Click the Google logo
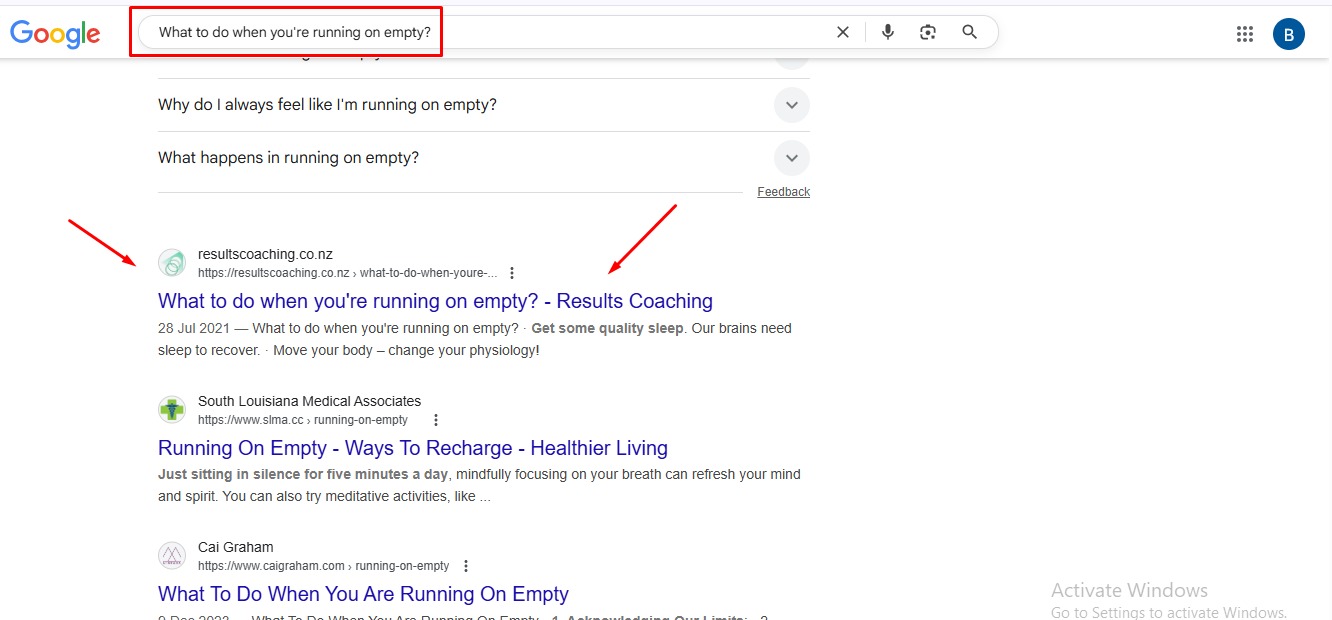The height and width of the screenshot is (620, 1332). (x=55, y=33)
